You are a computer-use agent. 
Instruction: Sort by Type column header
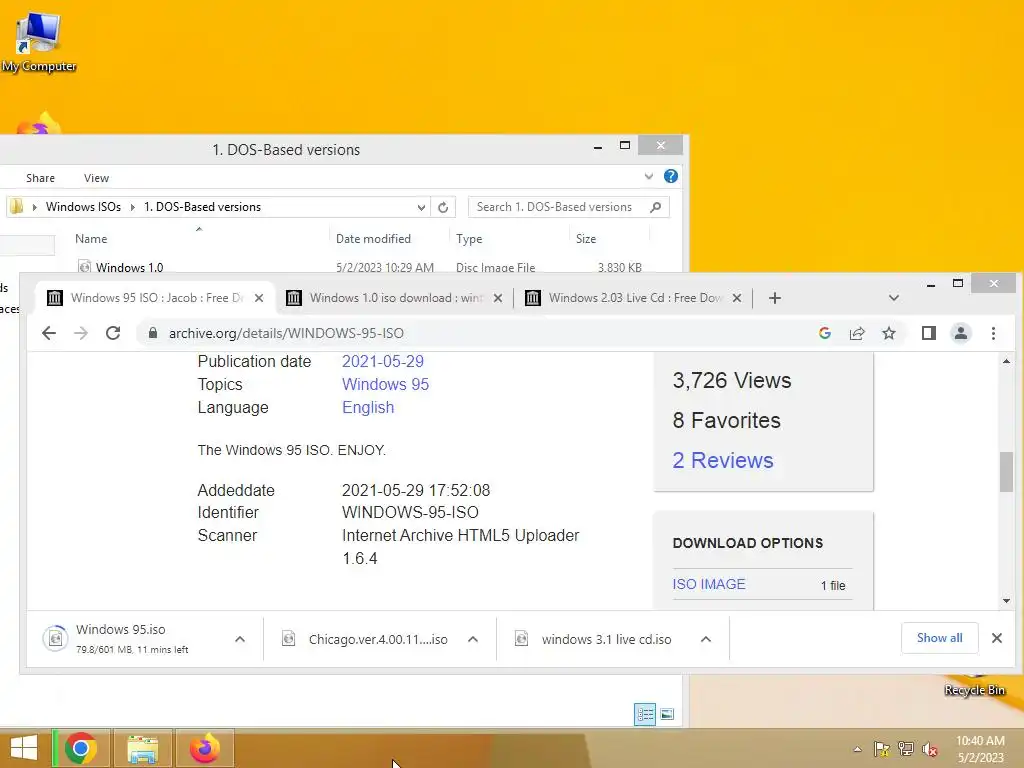pyautogui.click(x=469, y=239)
